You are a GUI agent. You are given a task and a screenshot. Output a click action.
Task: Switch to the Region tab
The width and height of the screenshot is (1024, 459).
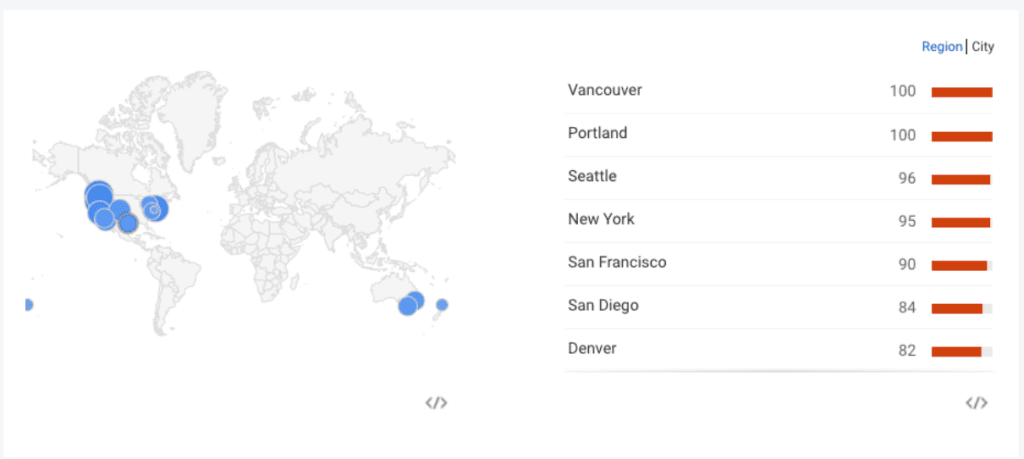942,47
